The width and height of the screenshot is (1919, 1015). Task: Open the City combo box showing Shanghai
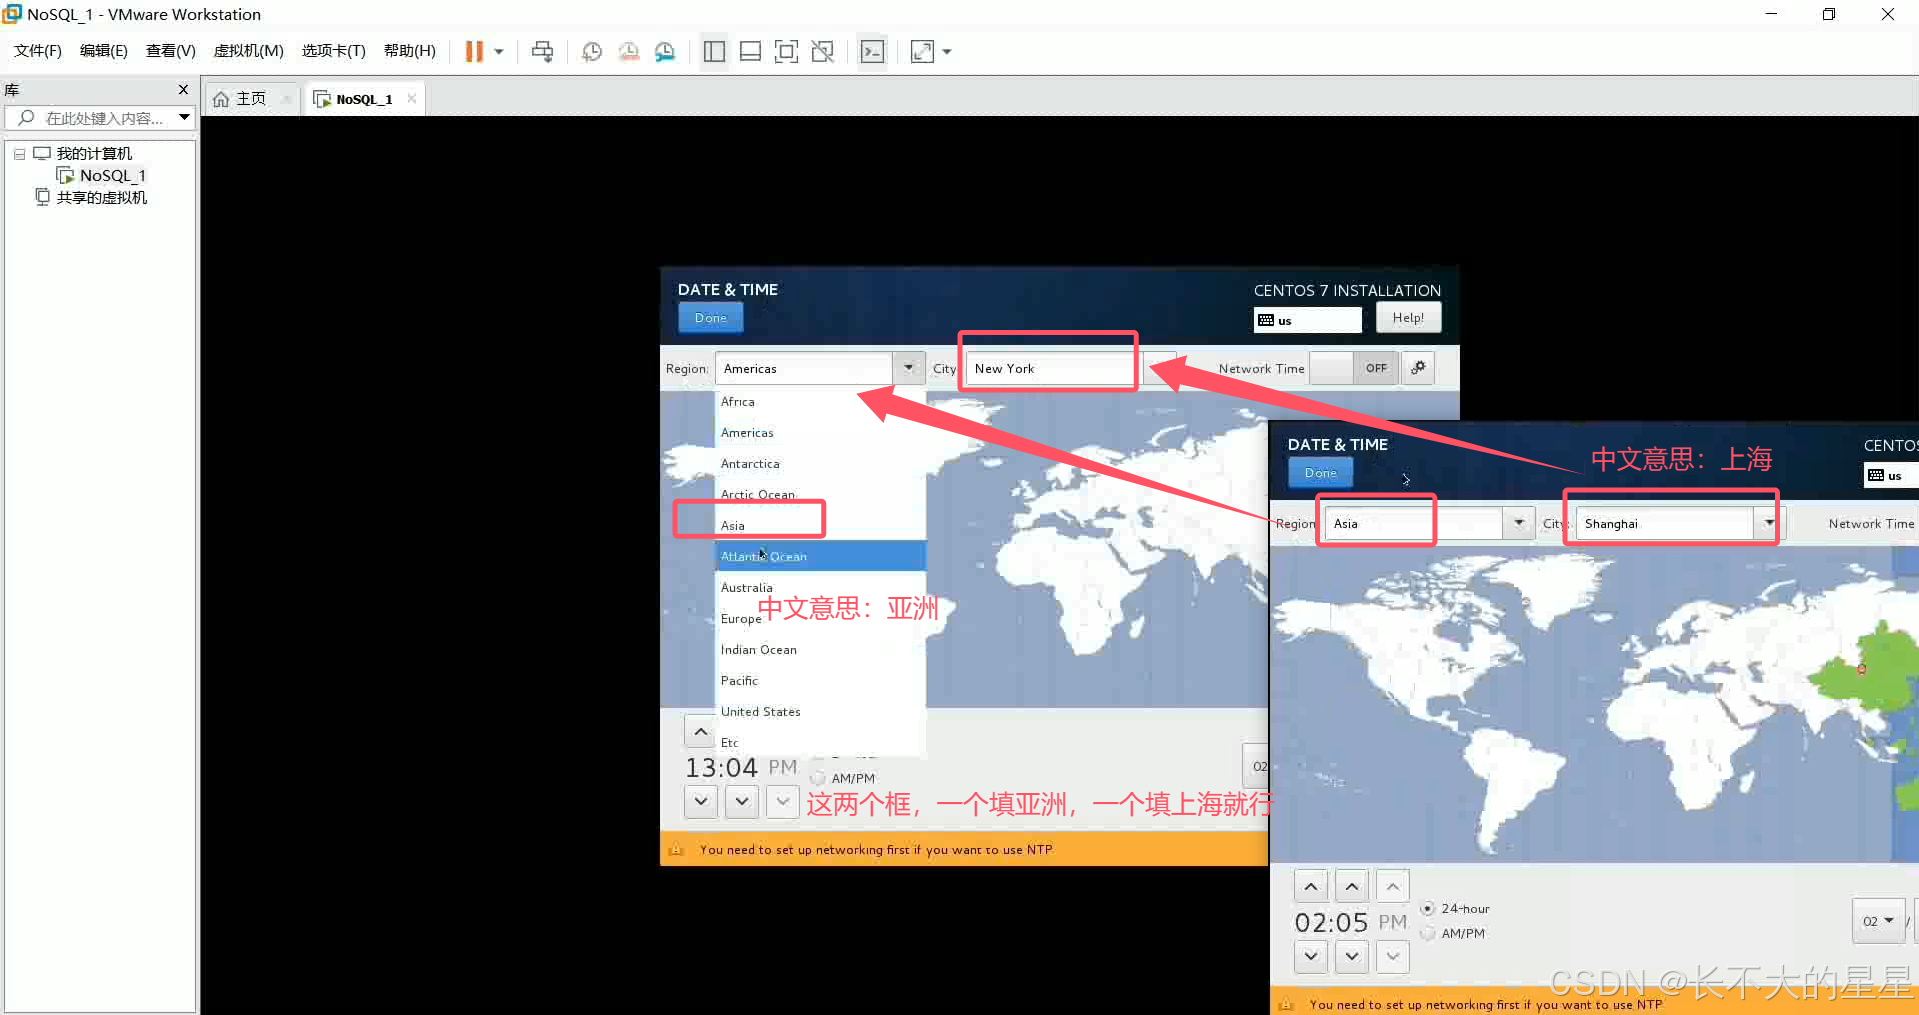pyautogui.click(x=1680, y=523)
